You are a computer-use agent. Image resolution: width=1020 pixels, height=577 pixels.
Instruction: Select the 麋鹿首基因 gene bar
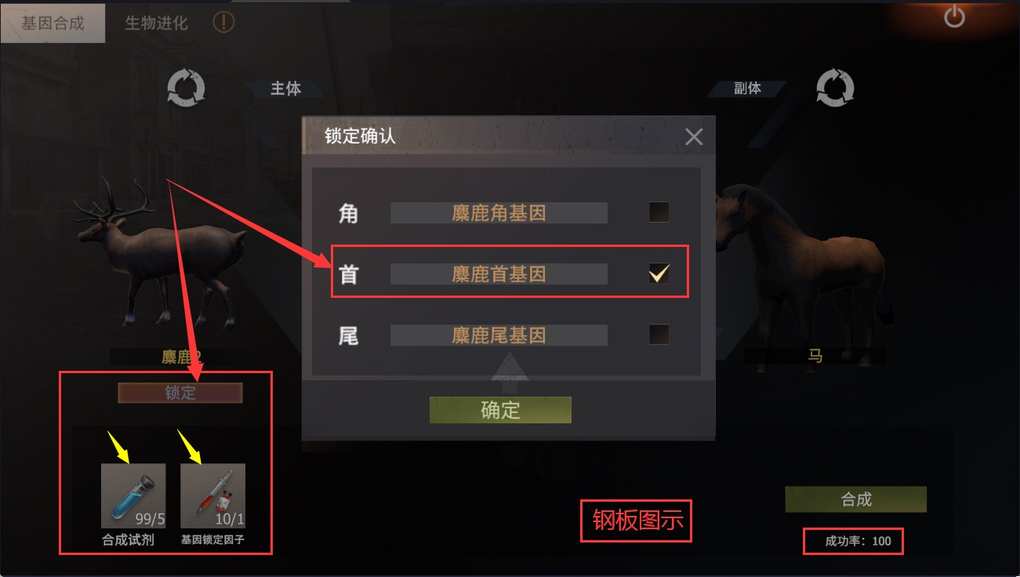(x=499, y=274)
